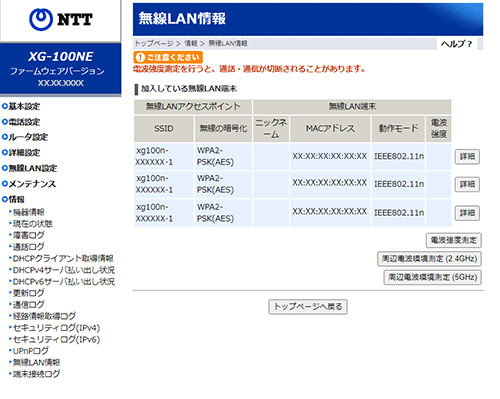Open 無線LAN情報 sidebar link
The width and height of the screenshot is (500, 399).
36,362
